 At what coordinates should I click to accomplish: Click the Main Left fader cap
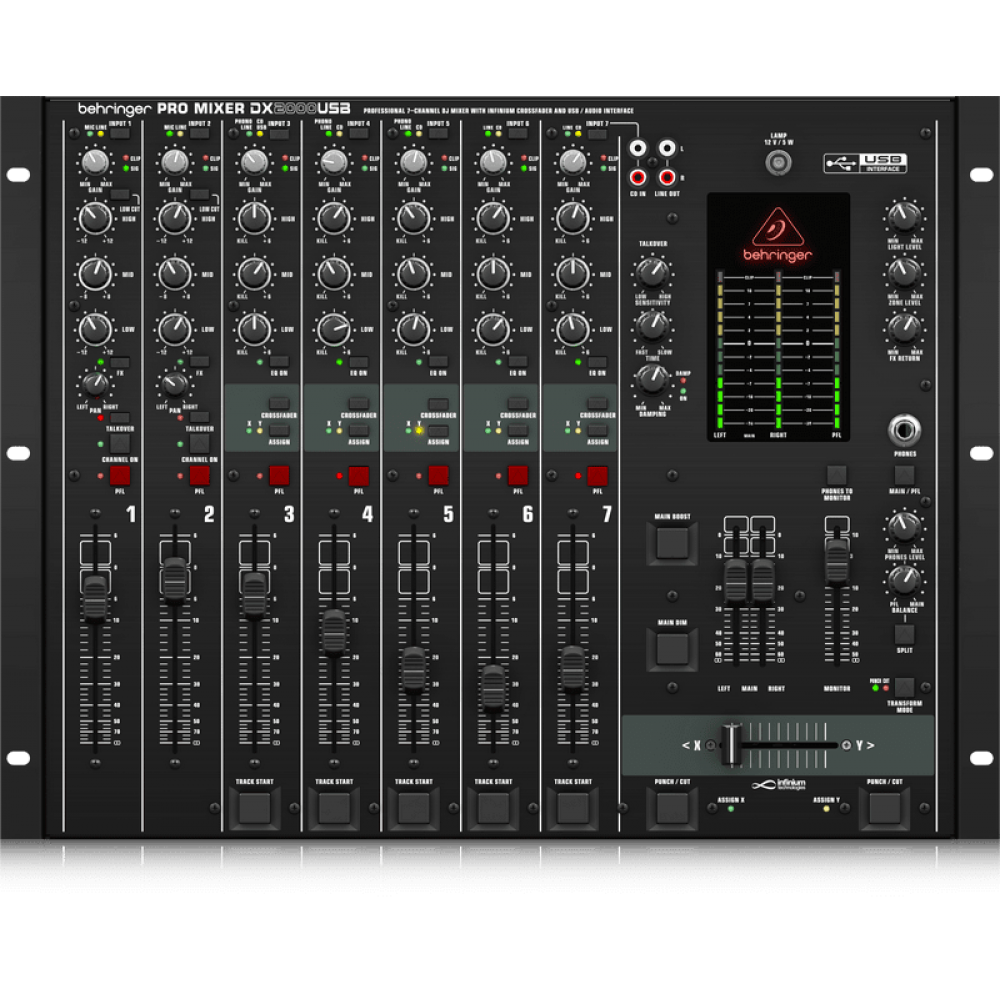(735, 580)
